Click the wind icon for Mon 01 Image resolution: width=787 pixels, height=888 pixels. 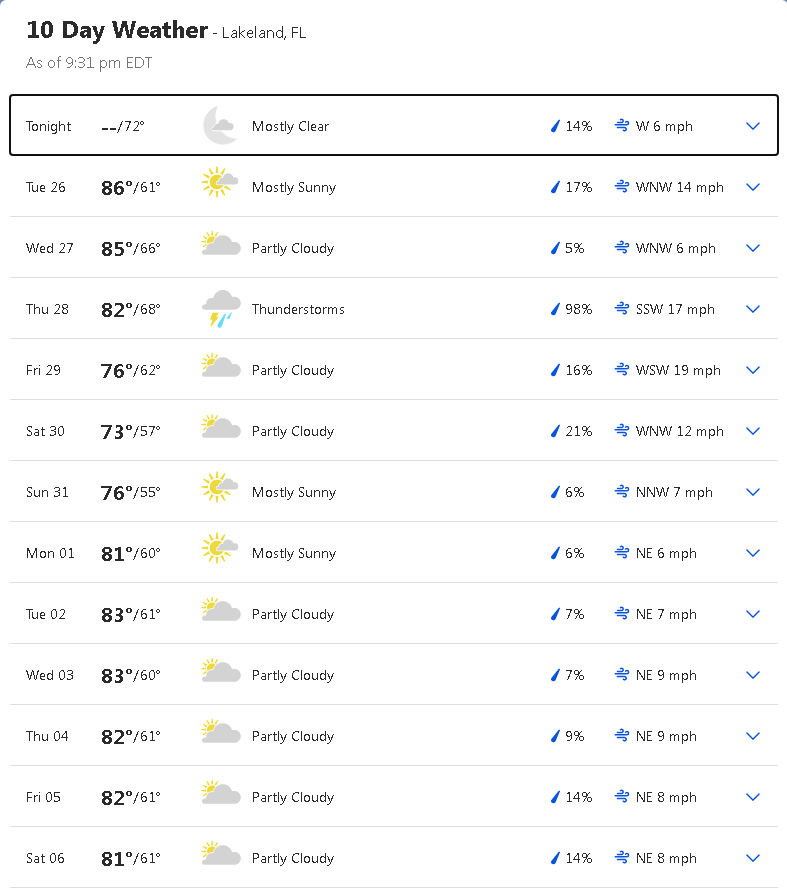622,553
